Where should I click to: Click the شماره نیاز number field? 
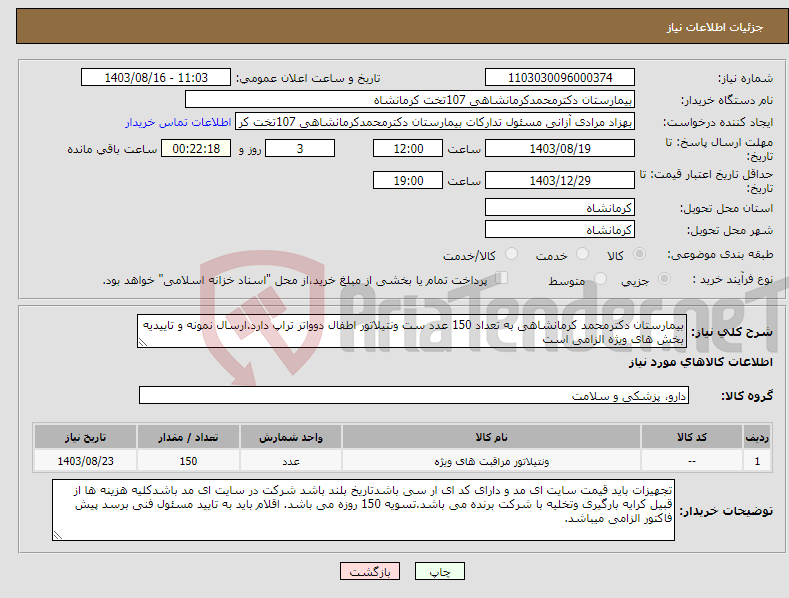[x=560, y=78]
